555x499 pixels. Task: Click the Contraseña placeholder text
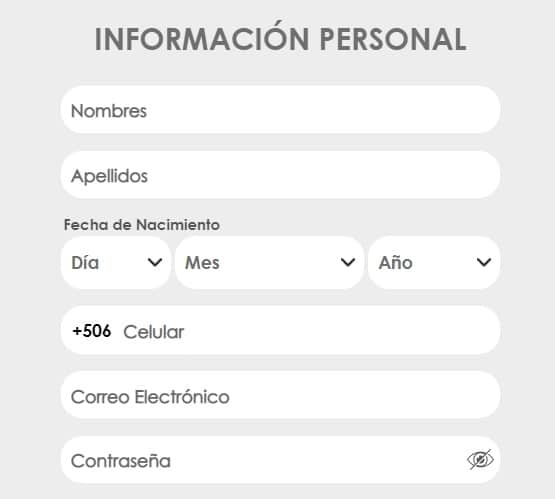pos(121,461)
